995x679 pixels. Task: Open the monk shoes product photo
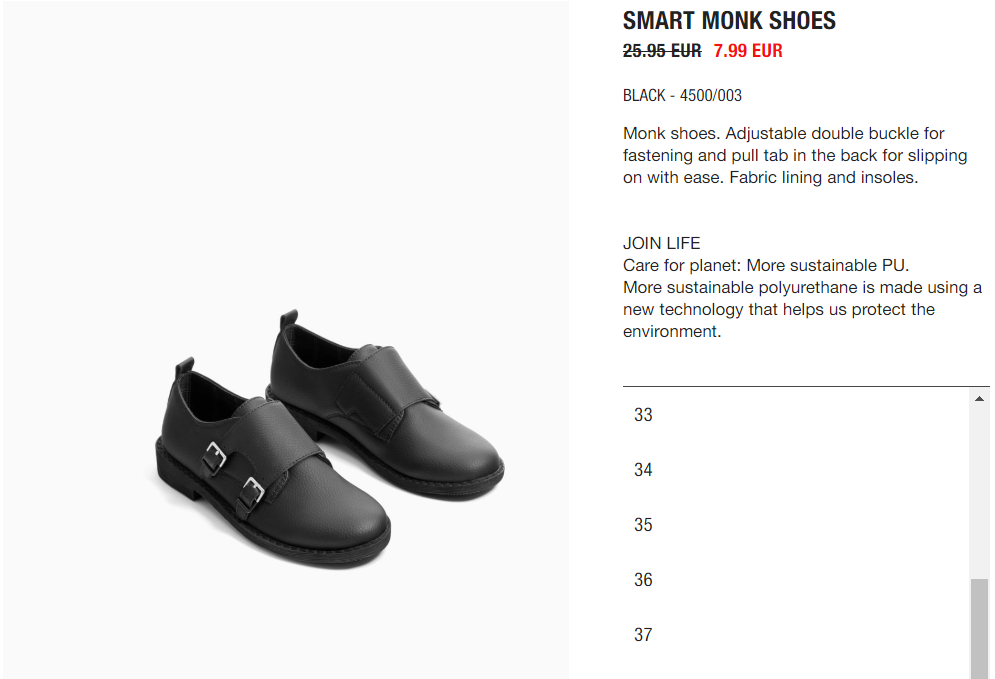pos(286,340)
